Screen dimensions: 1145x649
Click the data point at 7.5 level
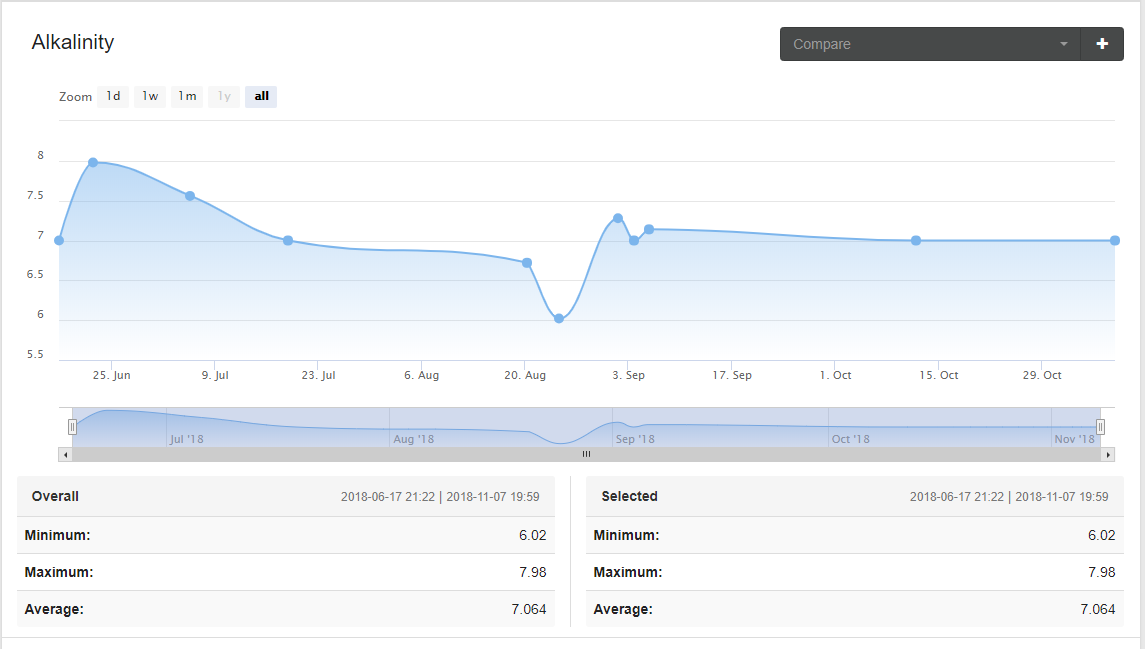[x=190, y=196]
